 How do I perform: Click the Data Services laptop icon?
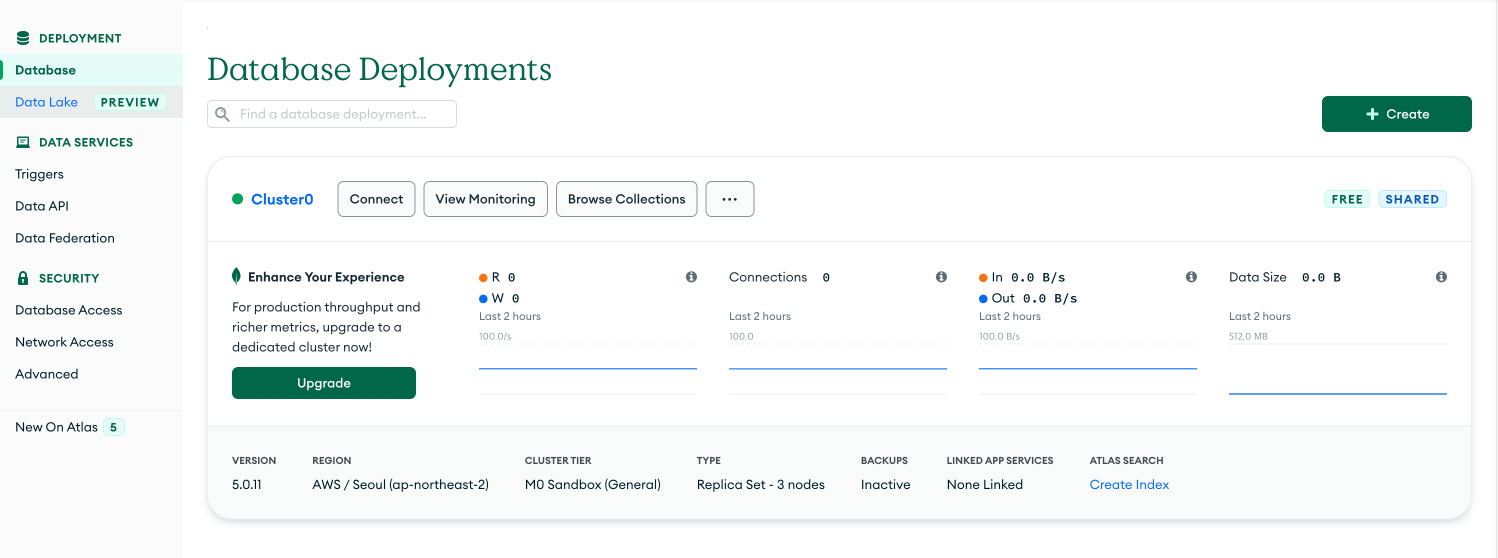[23, 142]
